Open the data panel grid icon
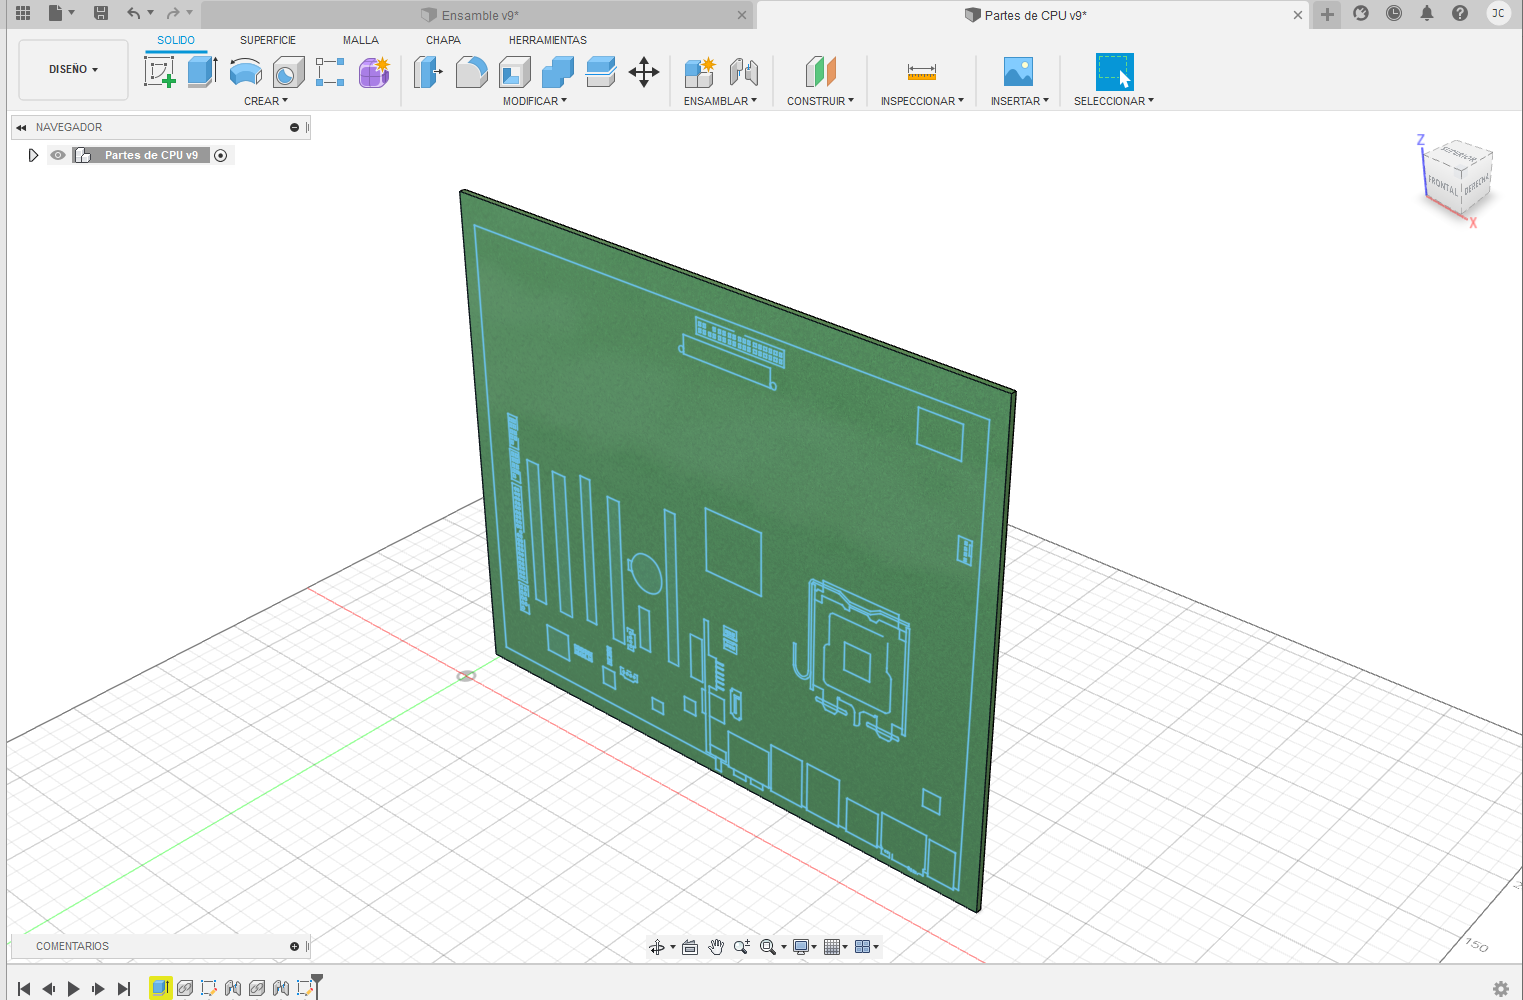The image size is (1523, 1000). (23, 13)
